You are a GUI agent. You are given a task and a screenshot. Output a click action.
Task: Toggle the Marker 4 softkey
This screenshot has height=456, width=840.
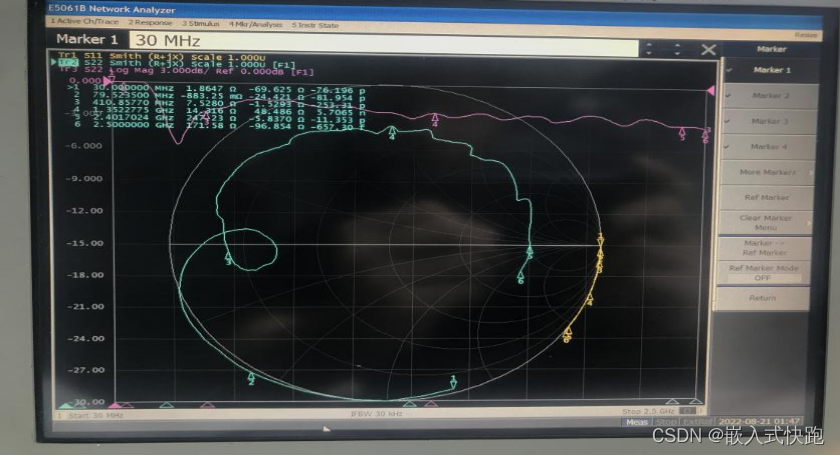(768, 146)
